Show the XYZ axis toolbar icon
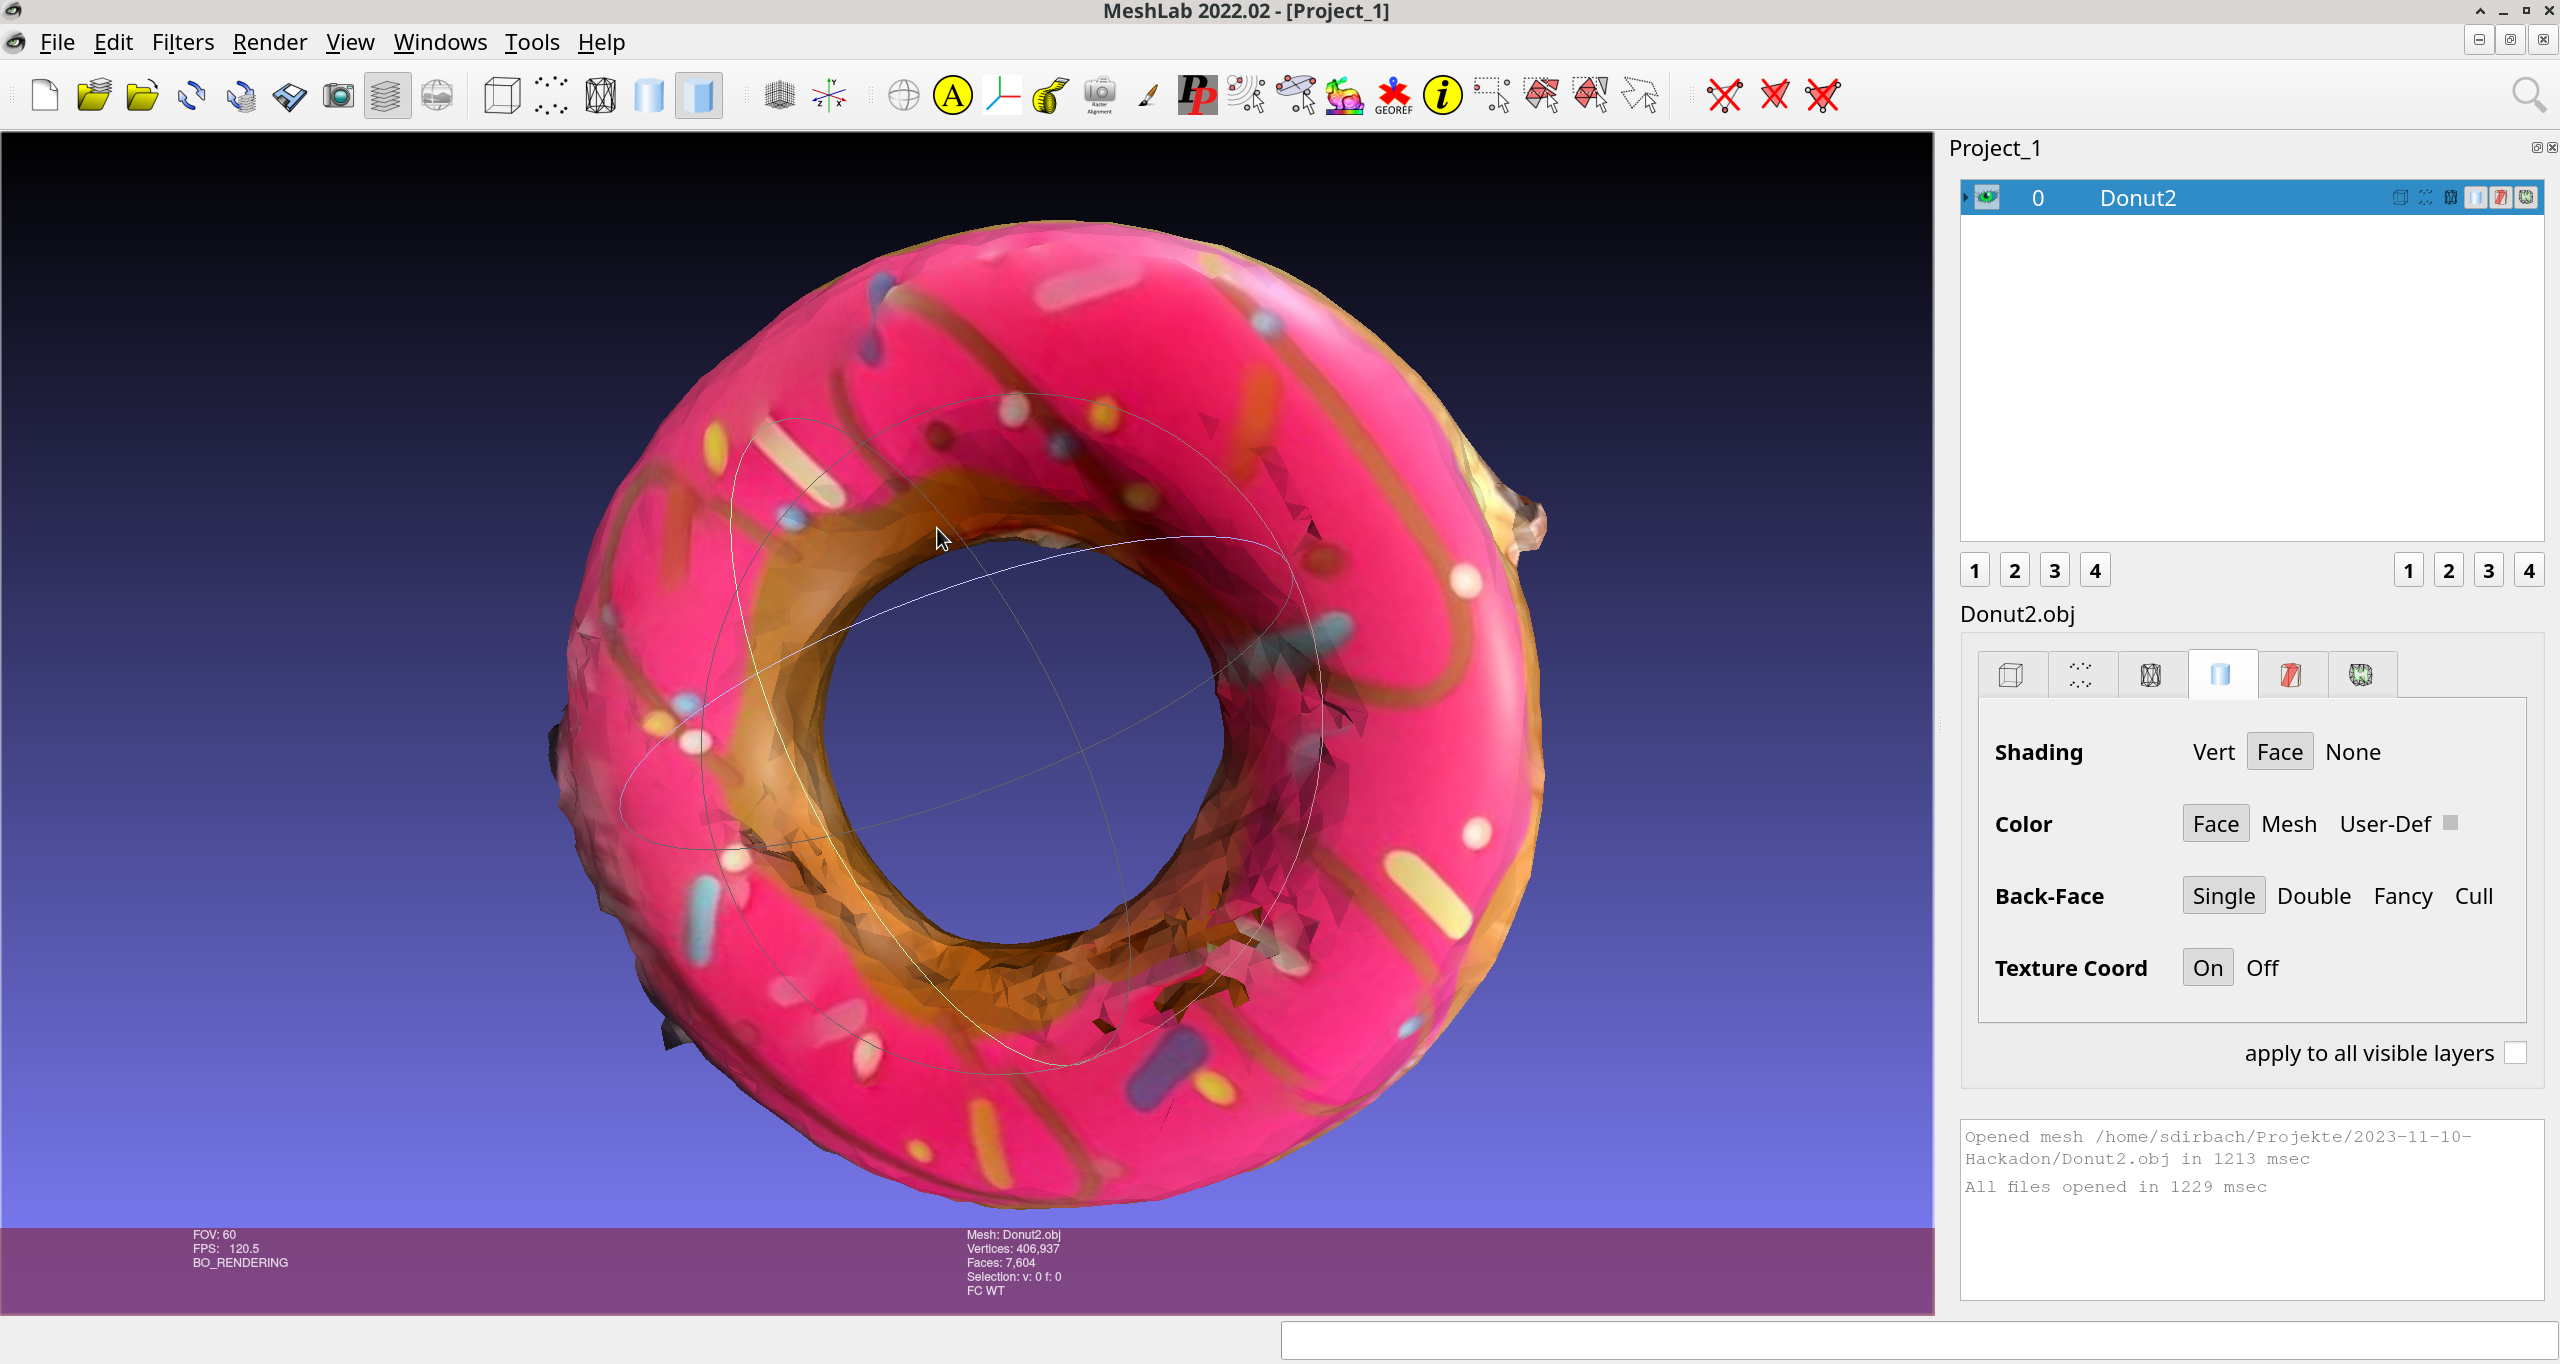The image size is (2560, 1364). tap(829, 96)
